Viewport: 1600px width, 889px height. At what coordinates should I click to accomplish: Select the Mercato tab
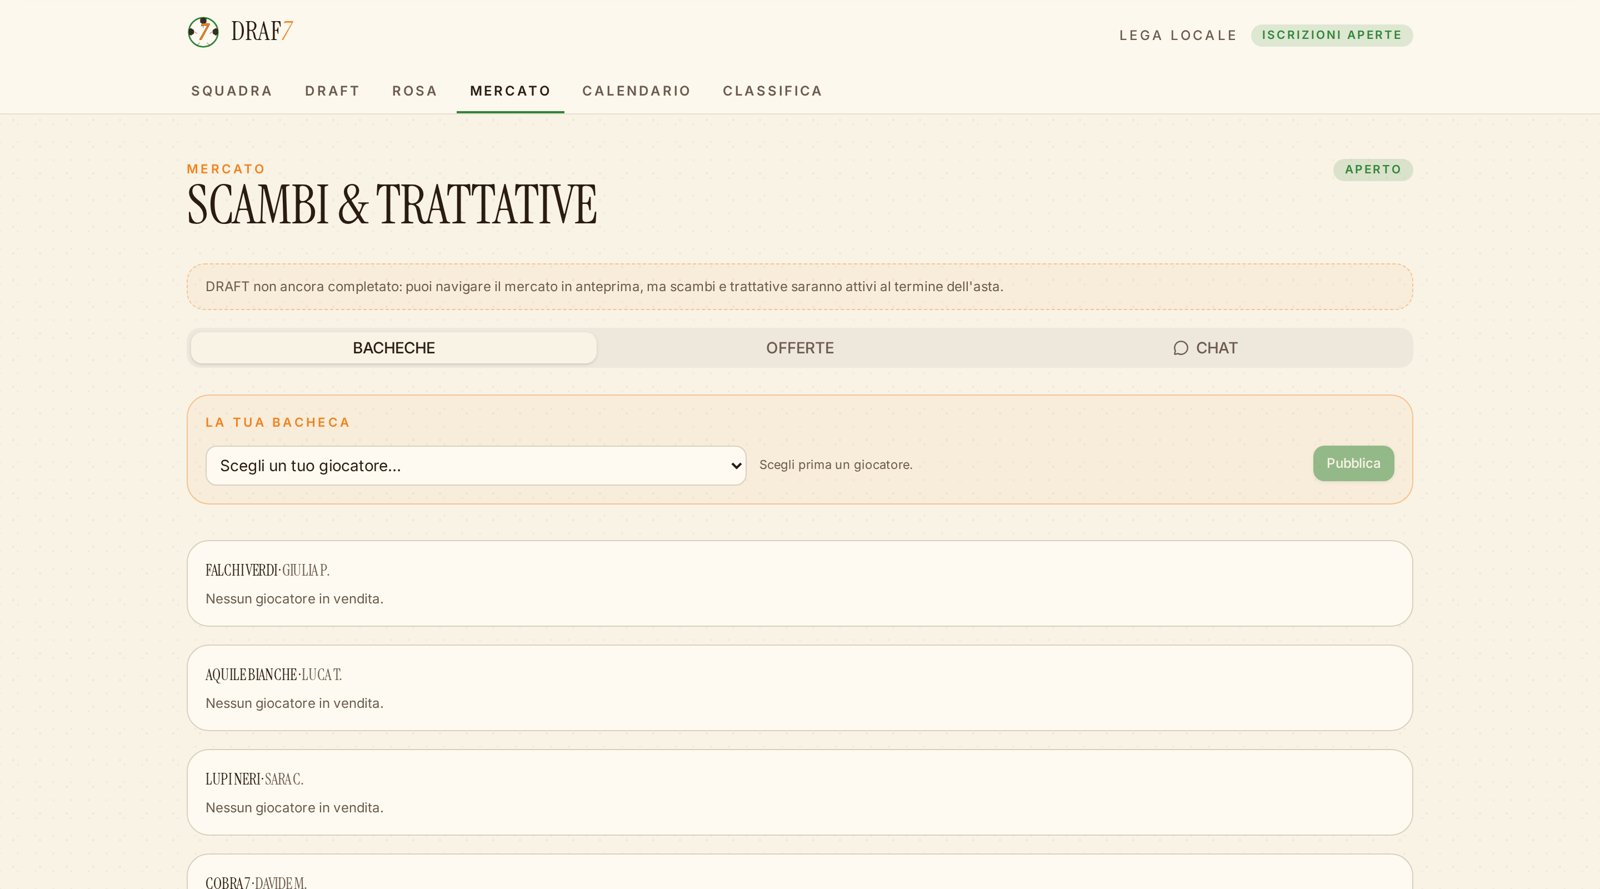[510, 91]
